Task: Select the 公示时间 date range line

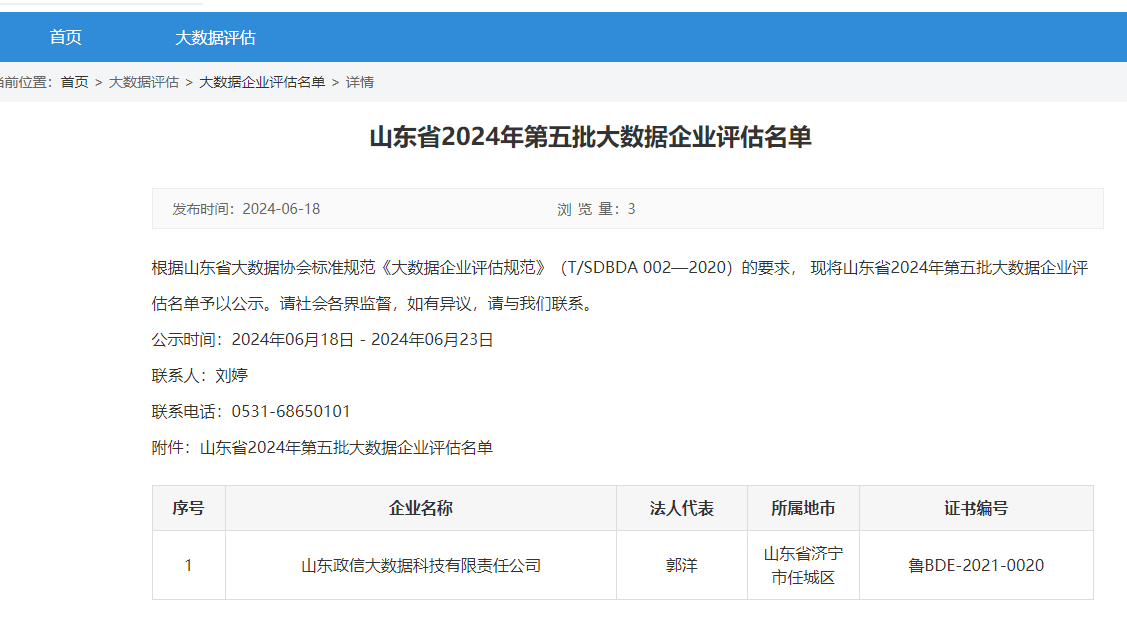Action: point(322,339)
